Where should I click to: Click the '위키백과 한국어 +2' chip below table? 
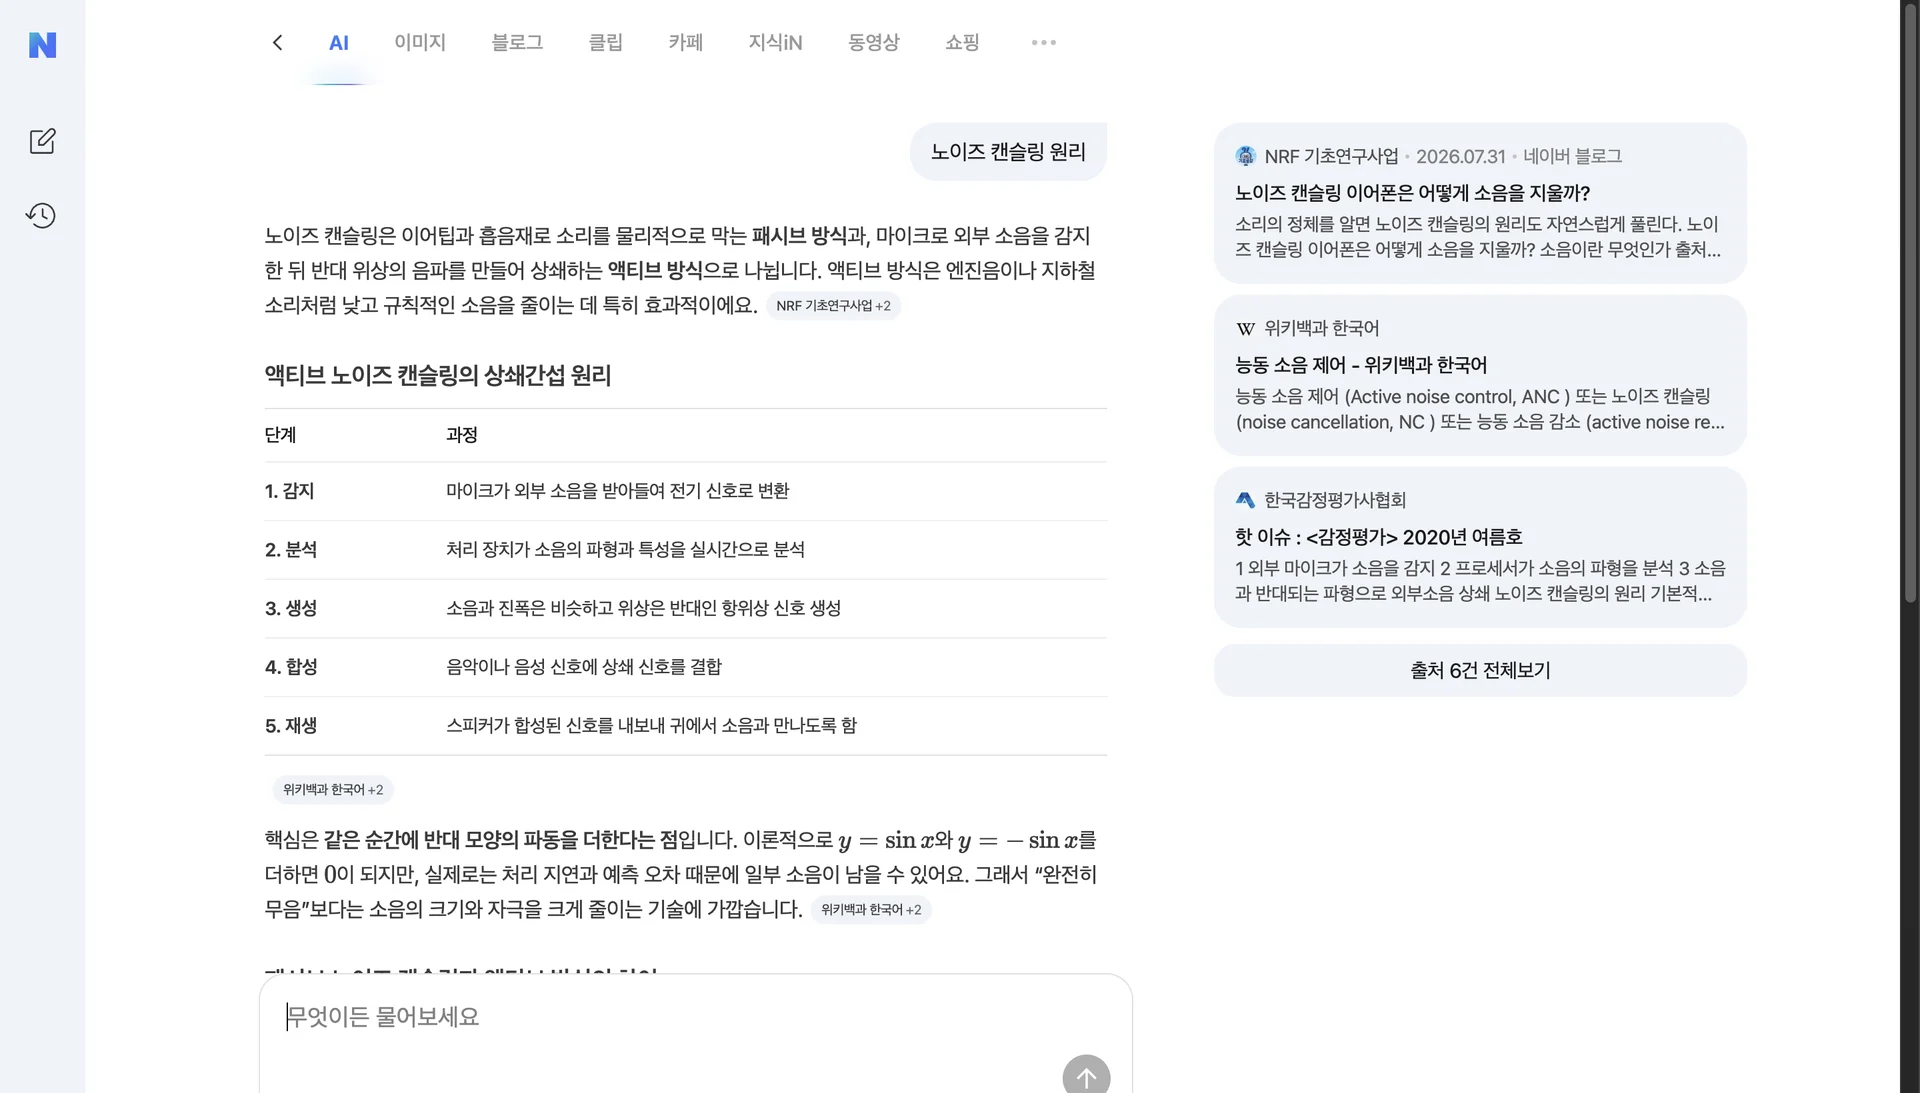click(333, 790)
